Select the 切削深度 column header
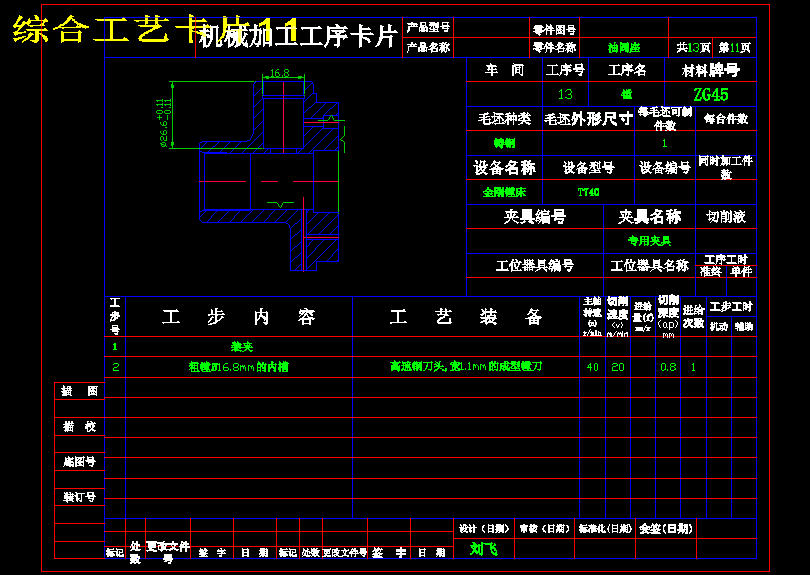 [668, 317]
